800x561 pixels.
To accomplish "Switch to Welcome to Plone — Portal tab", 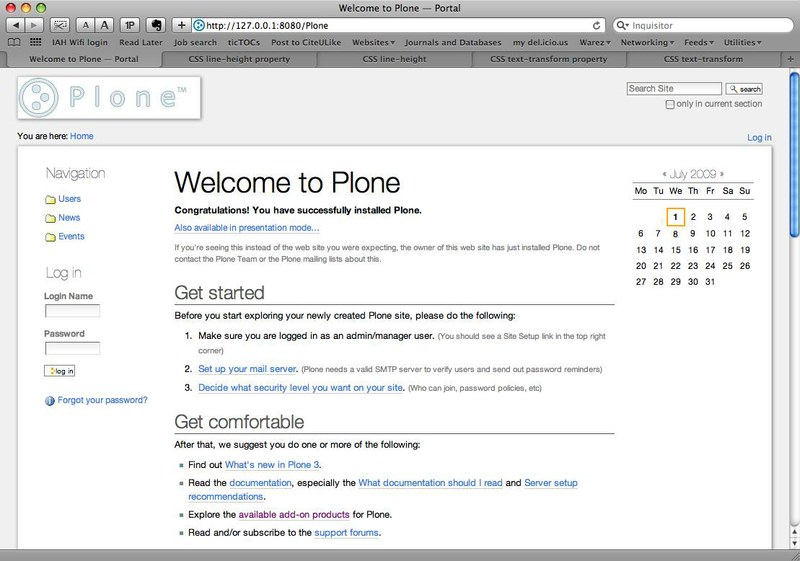I will (84, 59).
